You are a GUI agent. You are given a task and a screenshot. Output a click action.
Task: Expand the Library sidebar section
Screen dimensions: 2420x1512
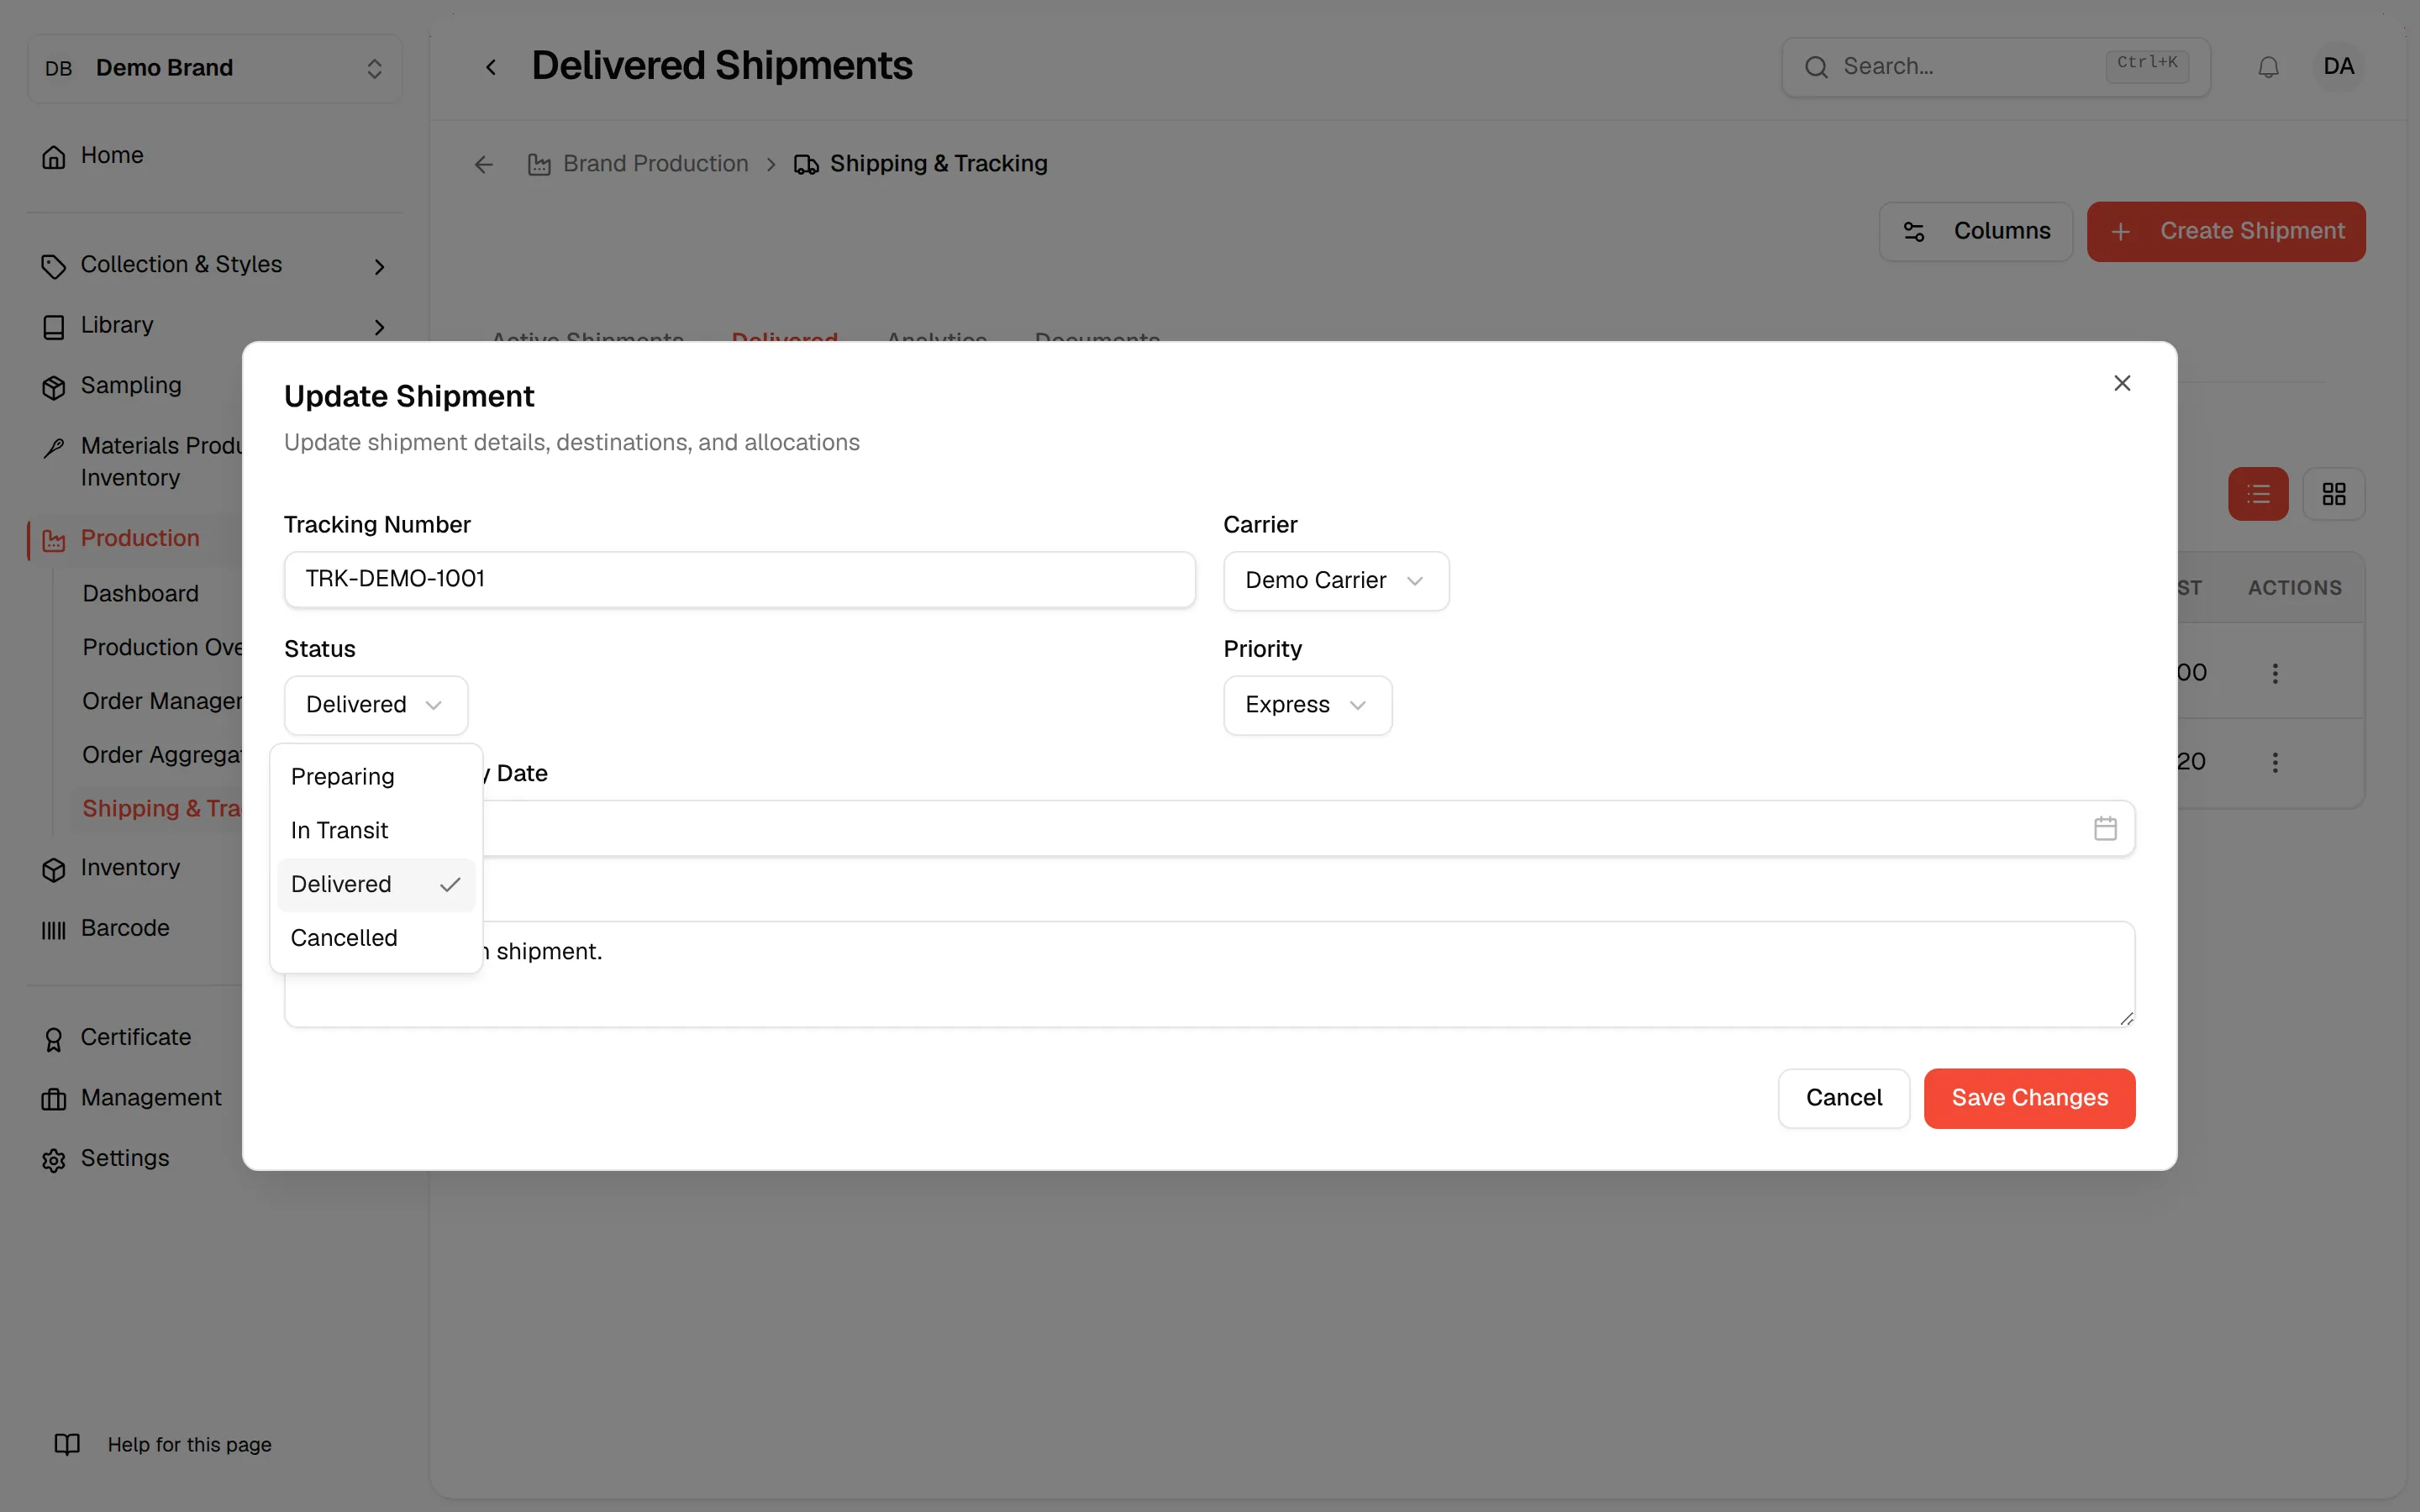pos(214,326)
